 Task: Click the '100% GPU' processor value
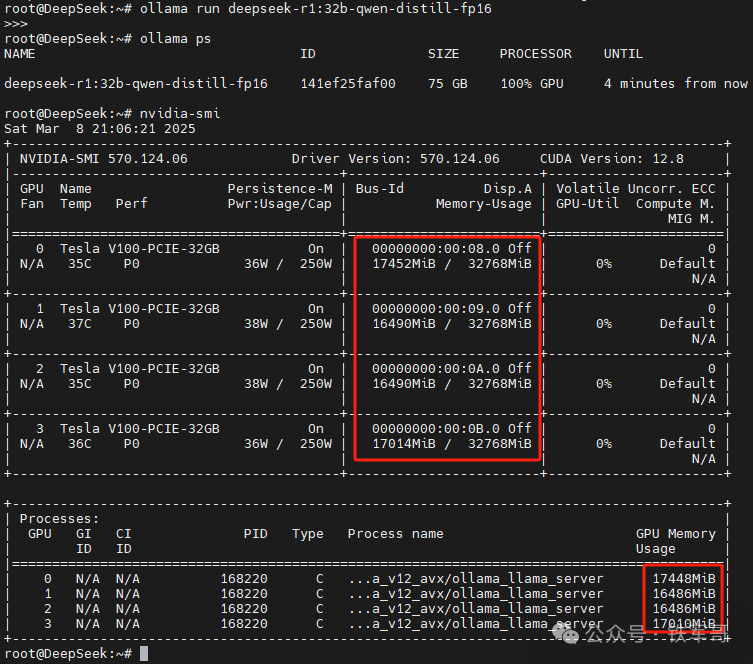click(x=530, y=84)
